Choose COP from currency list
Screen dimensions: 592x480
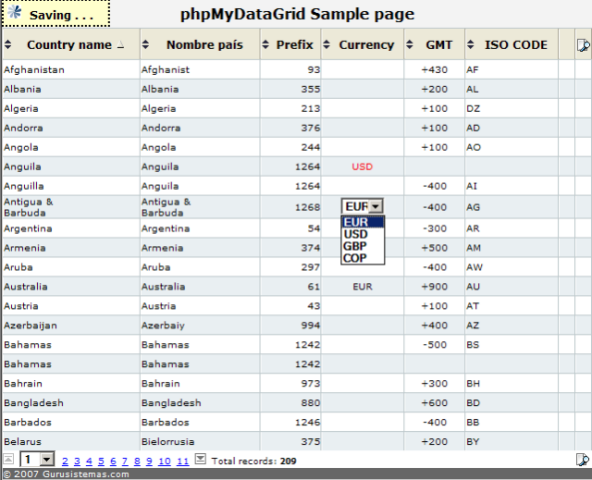pyautogui.click(x=355, y=258)
